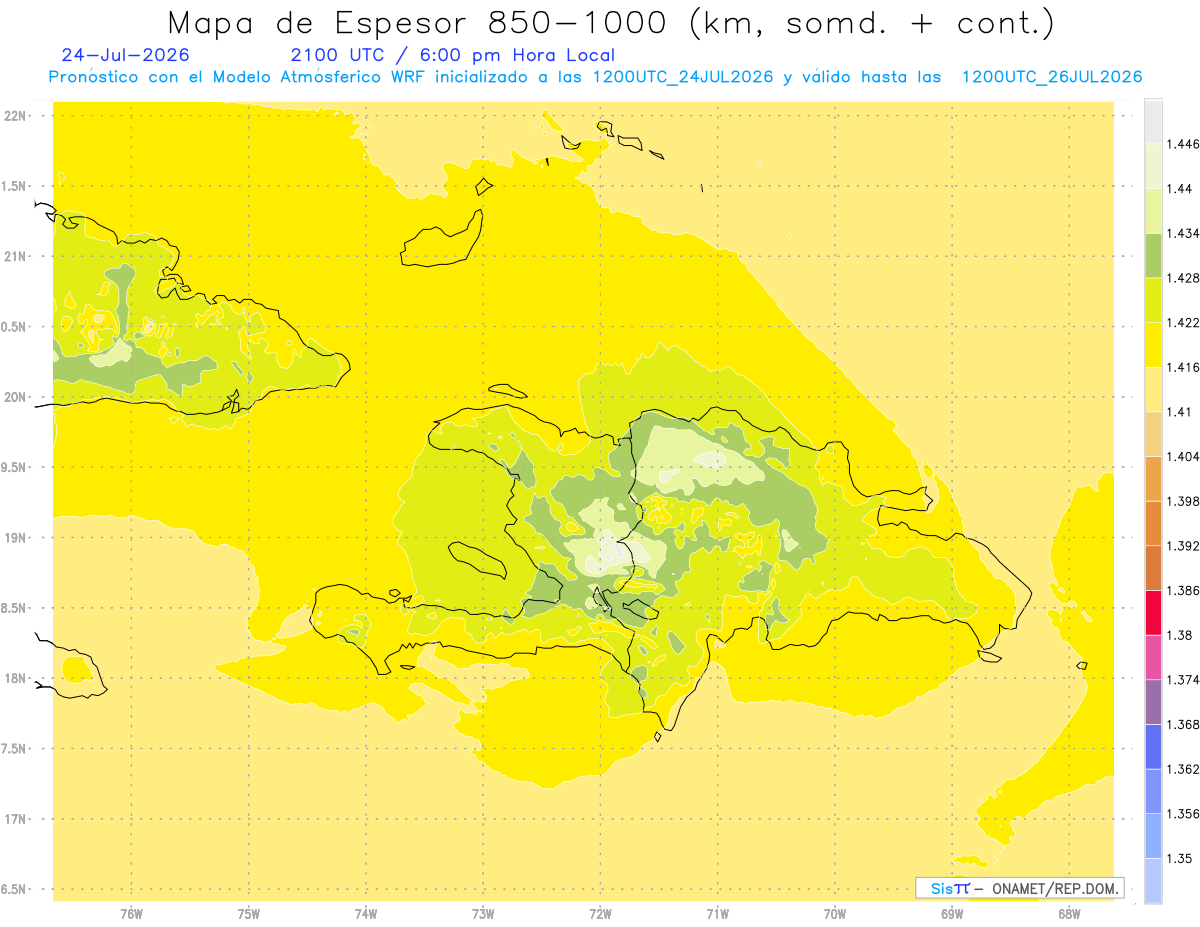Image resolution: width=1200 pixels, height=927 pixels.
Task: Click the '18N' latitude label
Action: [x=15, y=678]
